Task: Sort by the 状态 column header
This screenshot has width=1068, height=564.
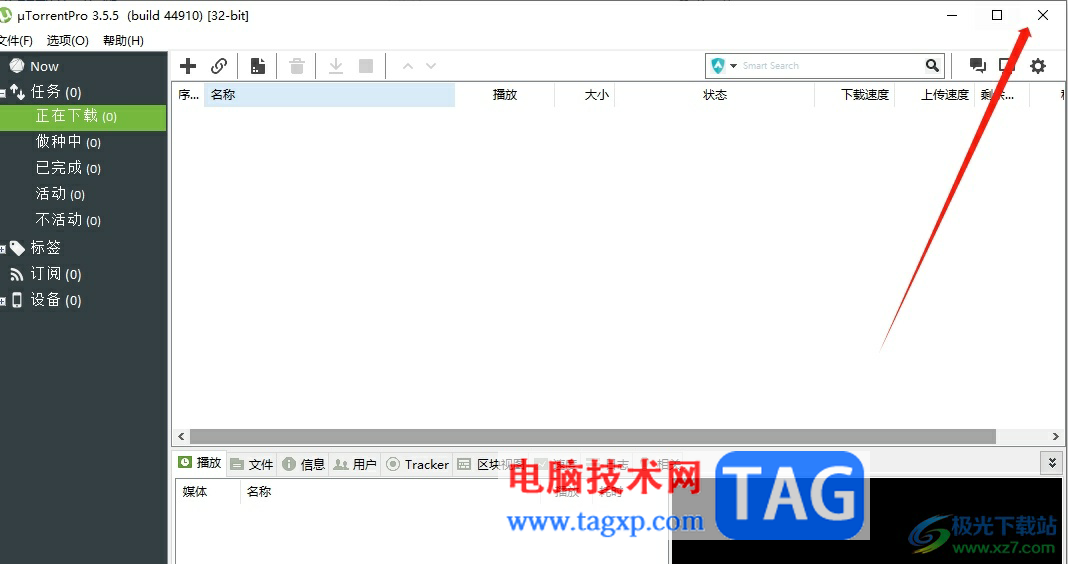Action: [x=714, y=95]
